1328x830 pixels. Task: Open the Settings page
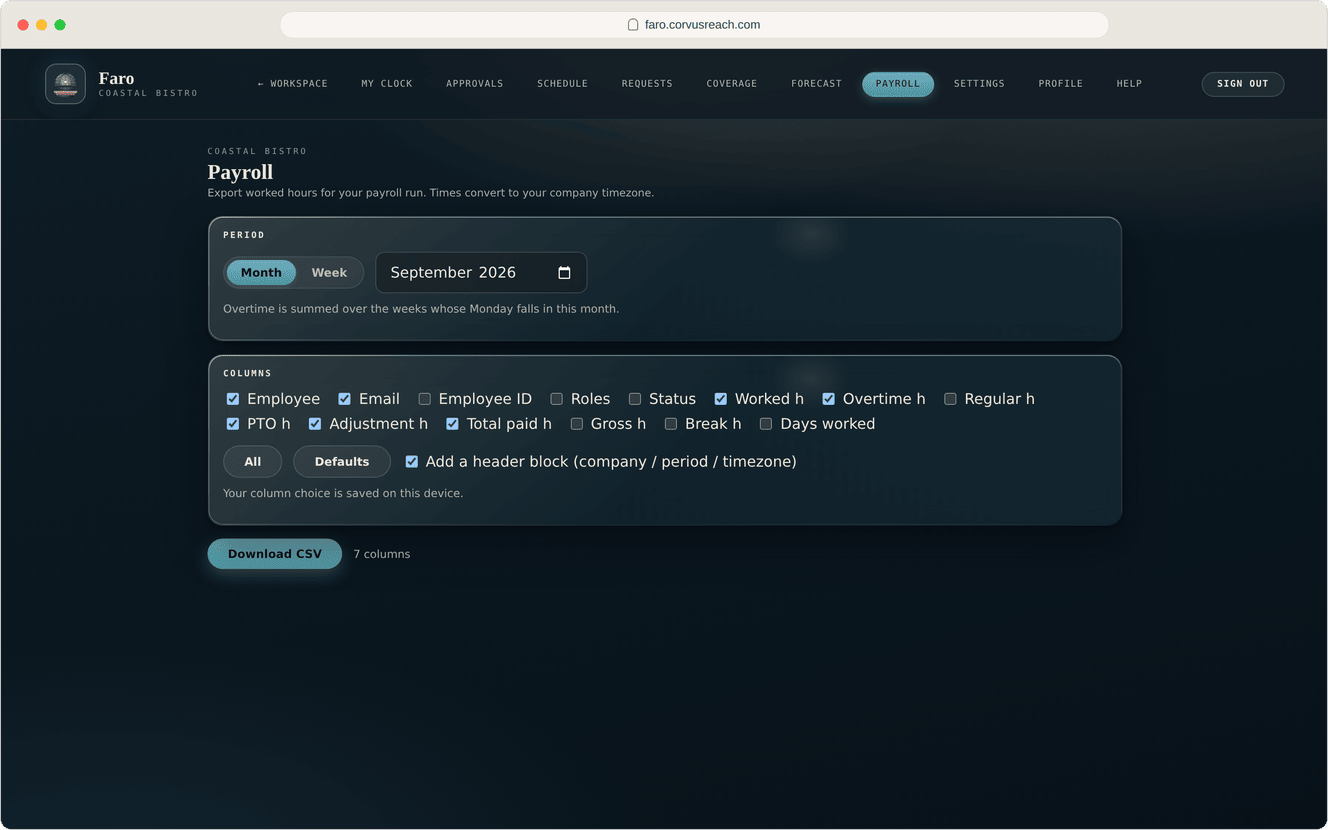click(979, 84)
